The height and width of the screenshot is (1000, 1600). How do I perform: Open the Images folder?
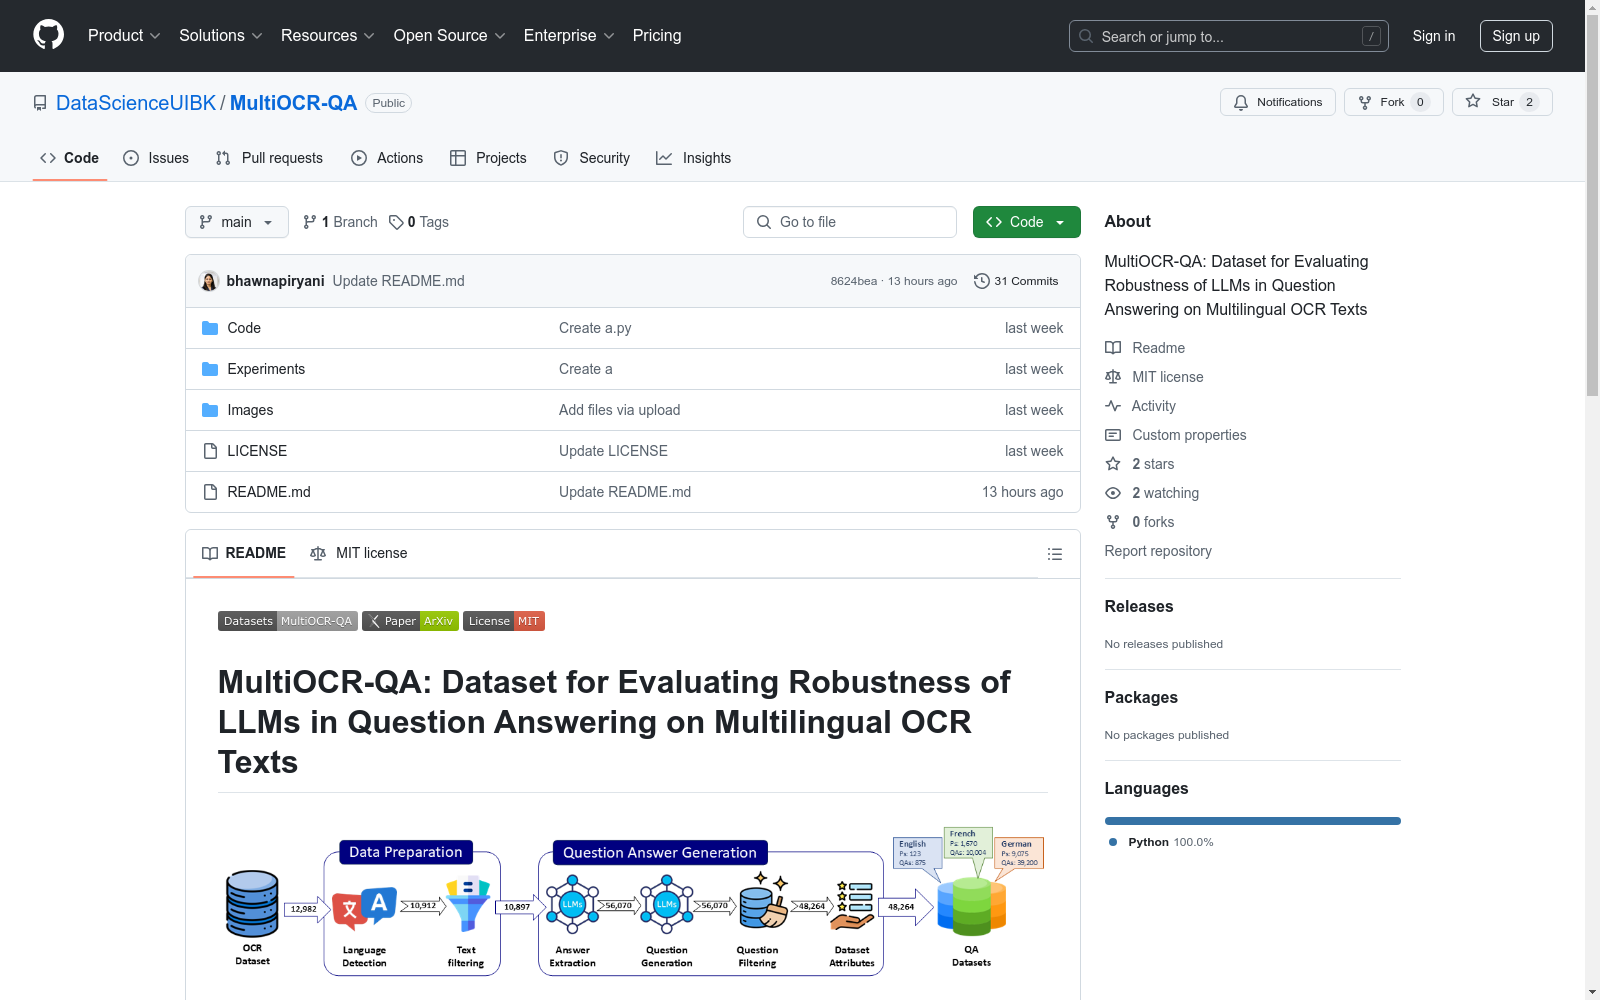pyautogui.click(x=250, y=410)
